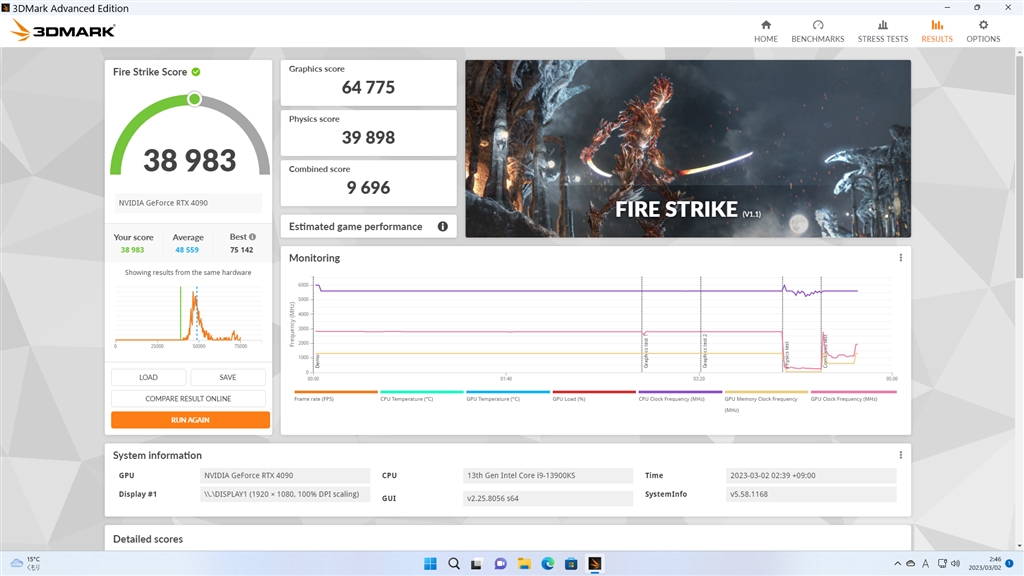Image resolution: width=1024 pixels, height=576 pixels.
Task: Click the LOAD button
Action: (148, 377)
